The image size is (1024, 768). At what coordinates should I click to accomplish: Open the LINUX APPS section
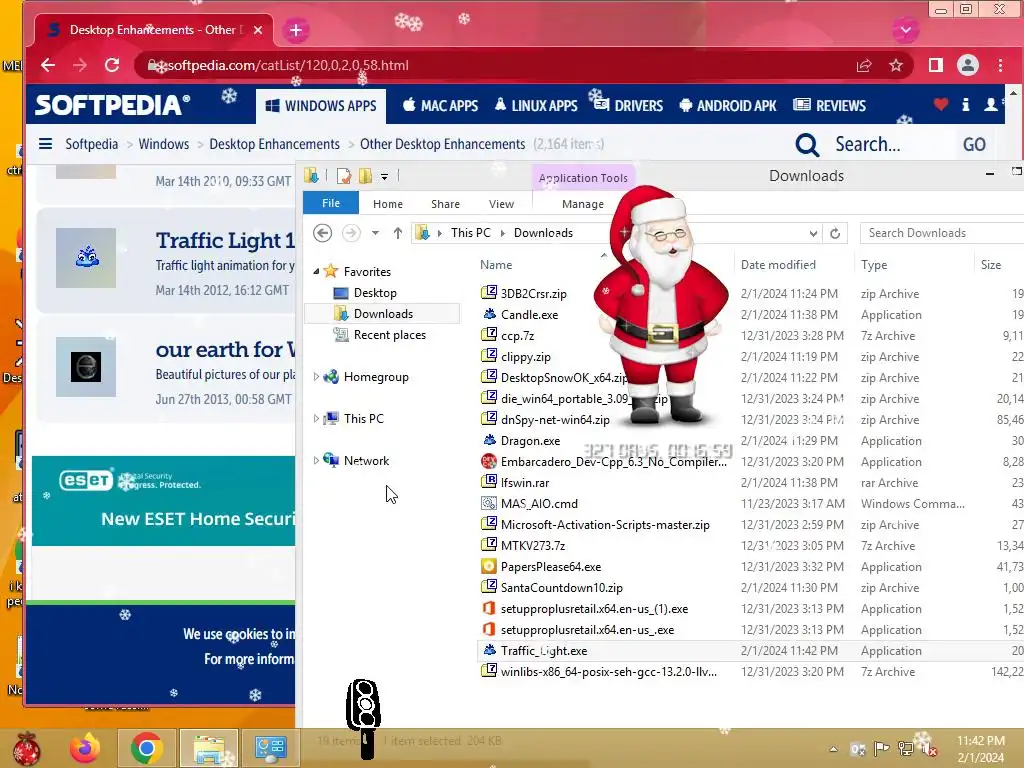[x=536, y=106]
